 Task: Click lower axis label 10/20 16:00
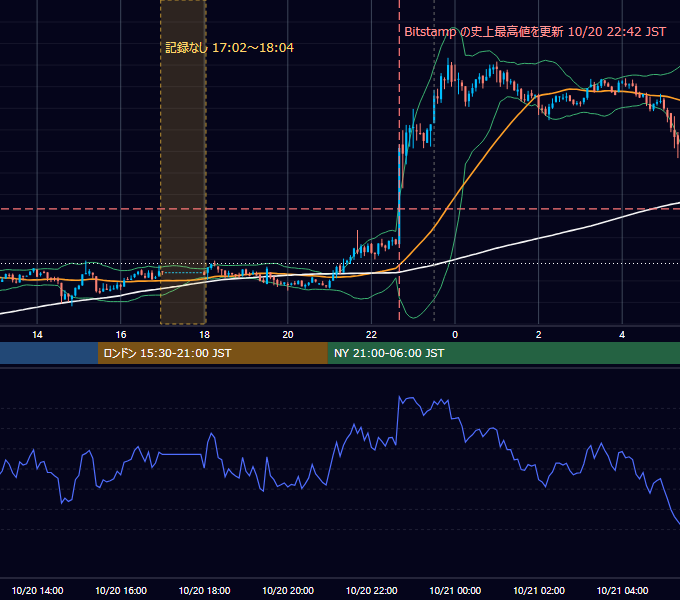point(121,590)
